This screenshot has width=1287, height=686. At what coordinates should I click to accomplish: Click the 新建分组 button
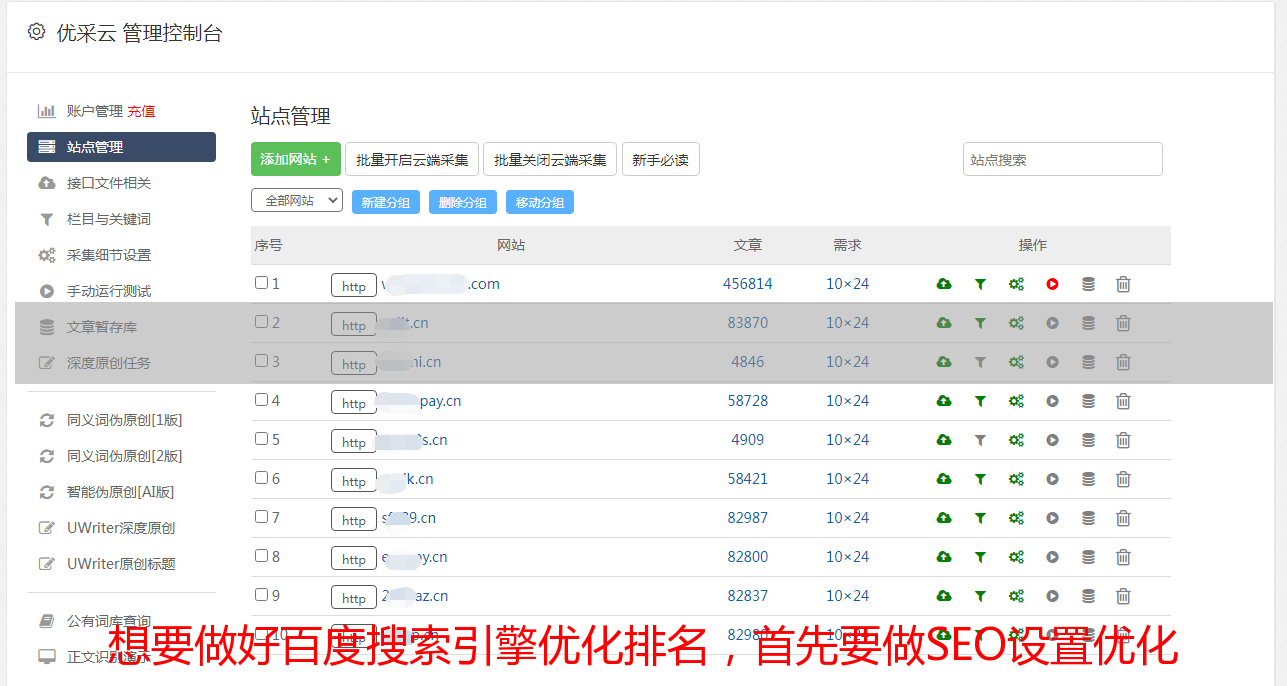click(x=386, y=202)
